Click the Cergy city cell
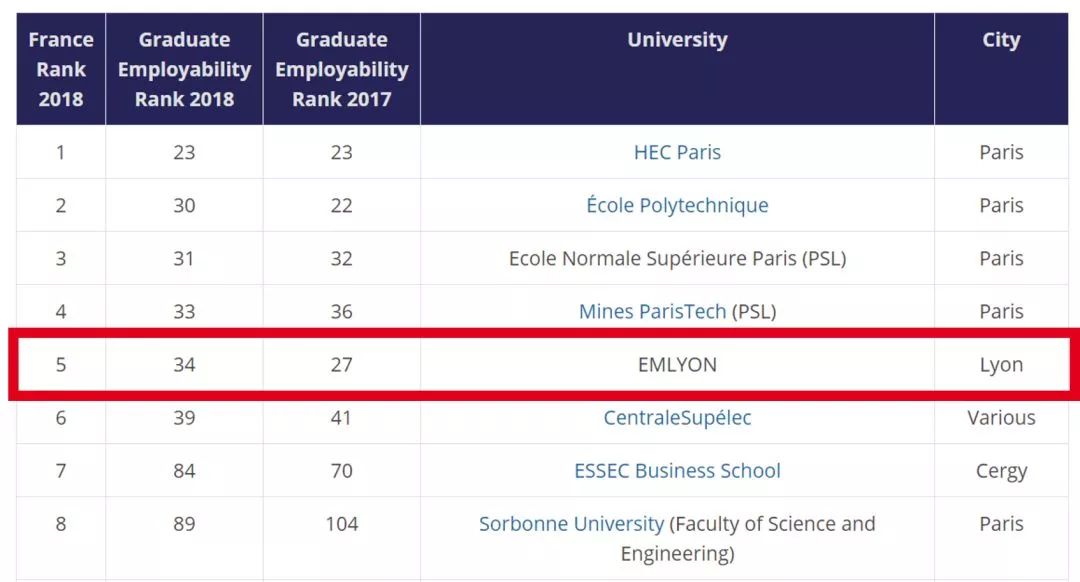Image resolution: width=1080 pixels, height=582 pixels. (x=1001, y=470)
